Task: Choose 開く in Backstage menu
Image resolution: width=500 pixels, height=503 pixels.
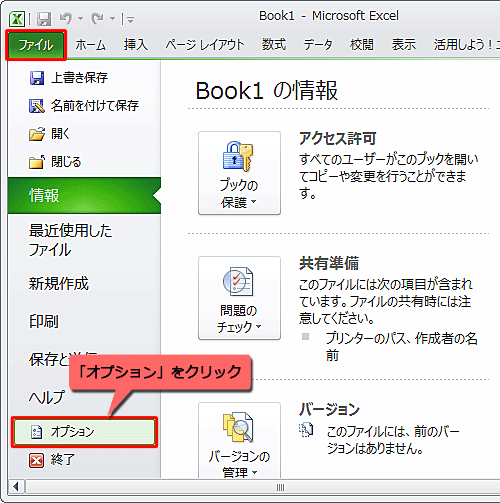Action: click(x=60, y=134)
